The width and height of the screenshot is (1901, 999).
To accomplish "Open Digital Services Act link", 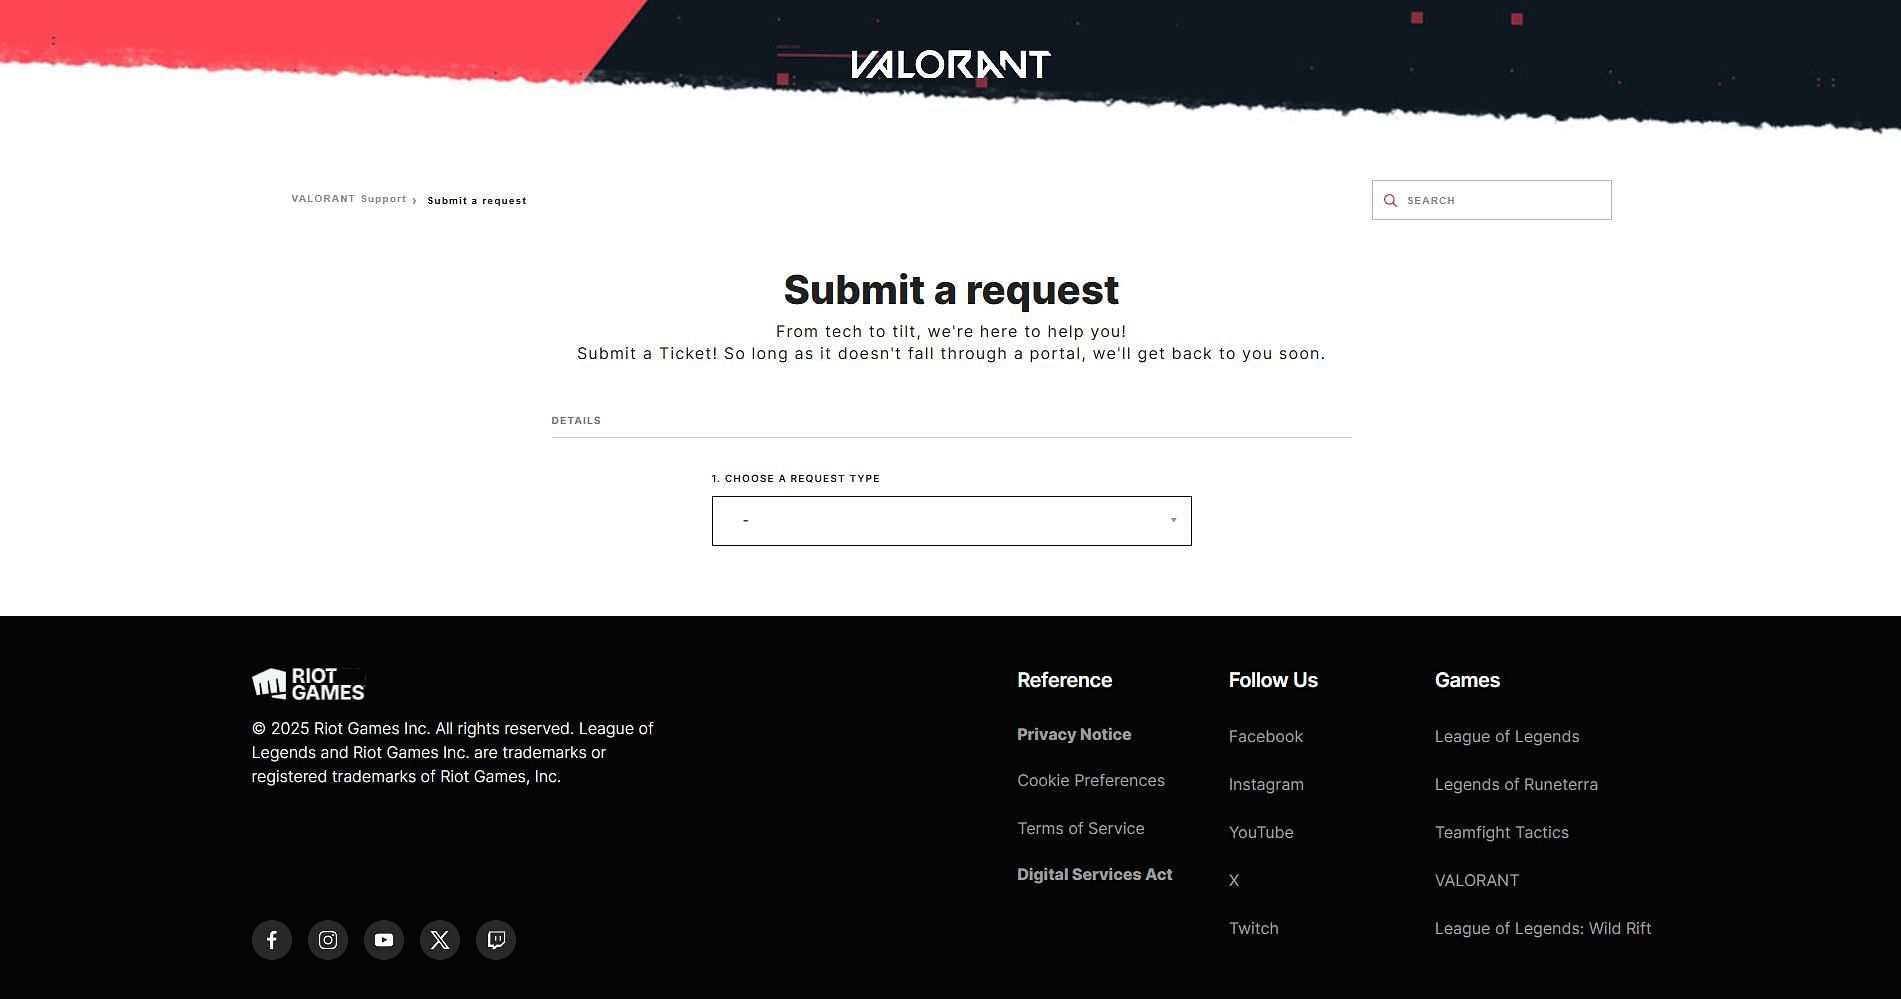I will [x=1094, y=875].
